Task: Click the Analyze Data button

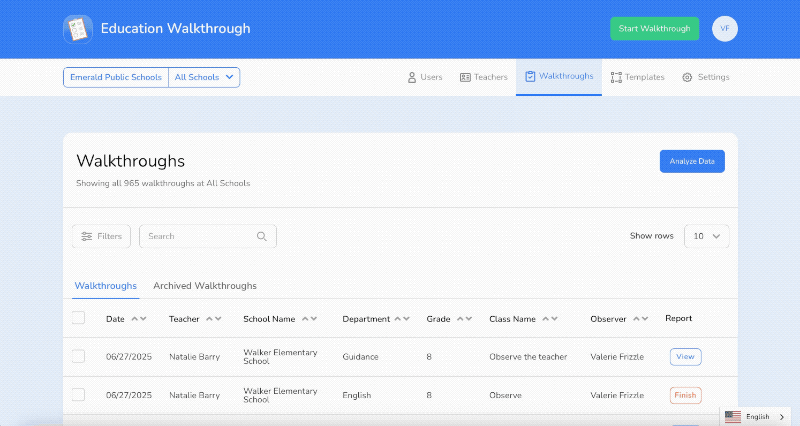Action: click(692, 161)
